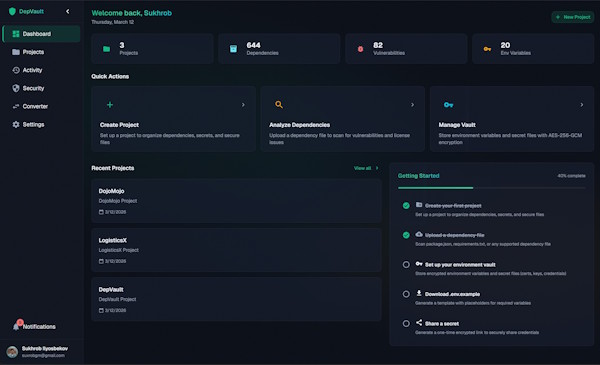Click the calendar icon in the DojoMojo card
Image resolution: width=600 pixels, height=365 pixels.
point(101,212)
